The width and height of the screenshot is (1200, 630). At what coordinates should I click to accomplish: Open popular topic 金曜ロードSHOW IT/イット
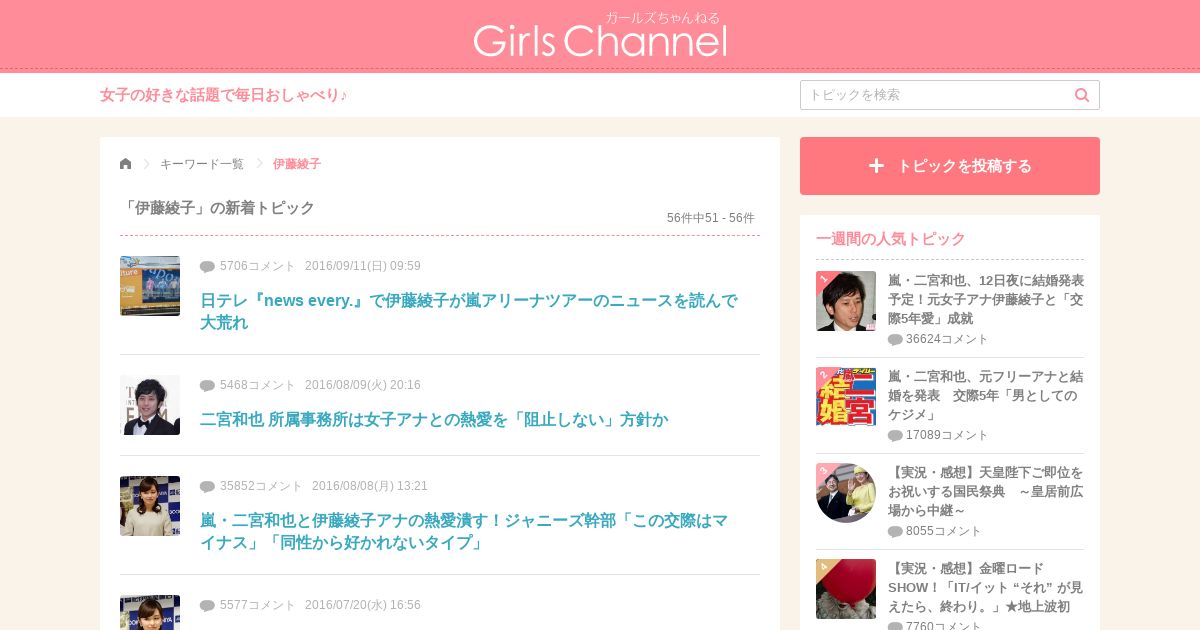tap(986, 587)
